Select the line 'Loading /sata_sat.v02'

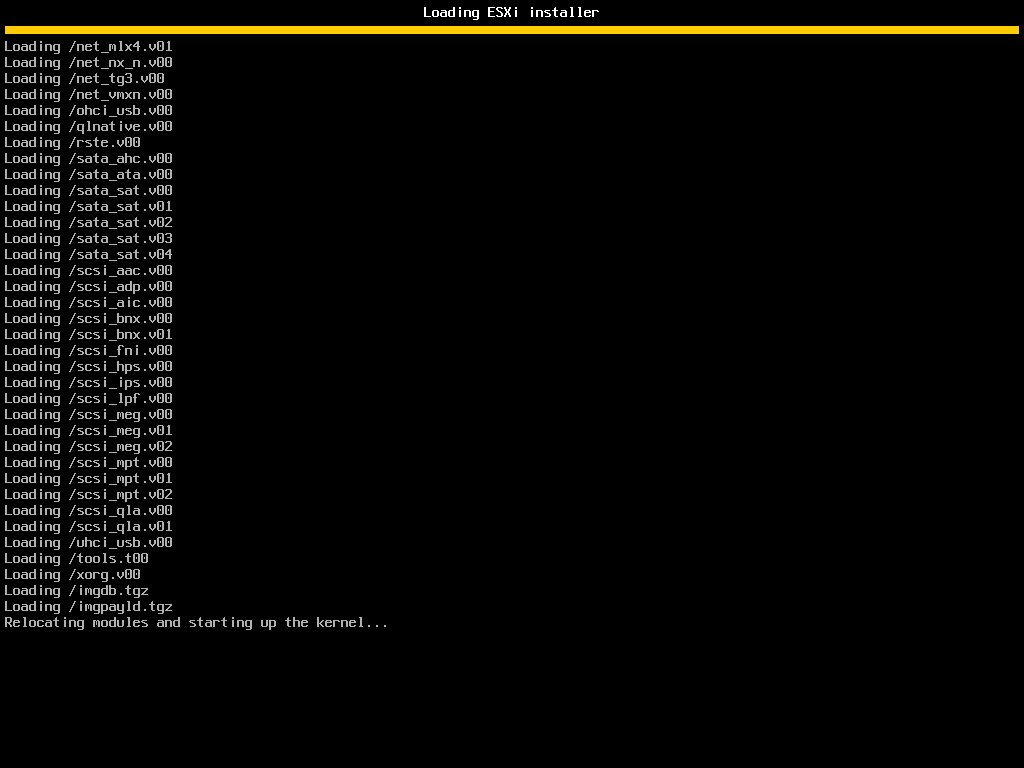click(88, 223)
